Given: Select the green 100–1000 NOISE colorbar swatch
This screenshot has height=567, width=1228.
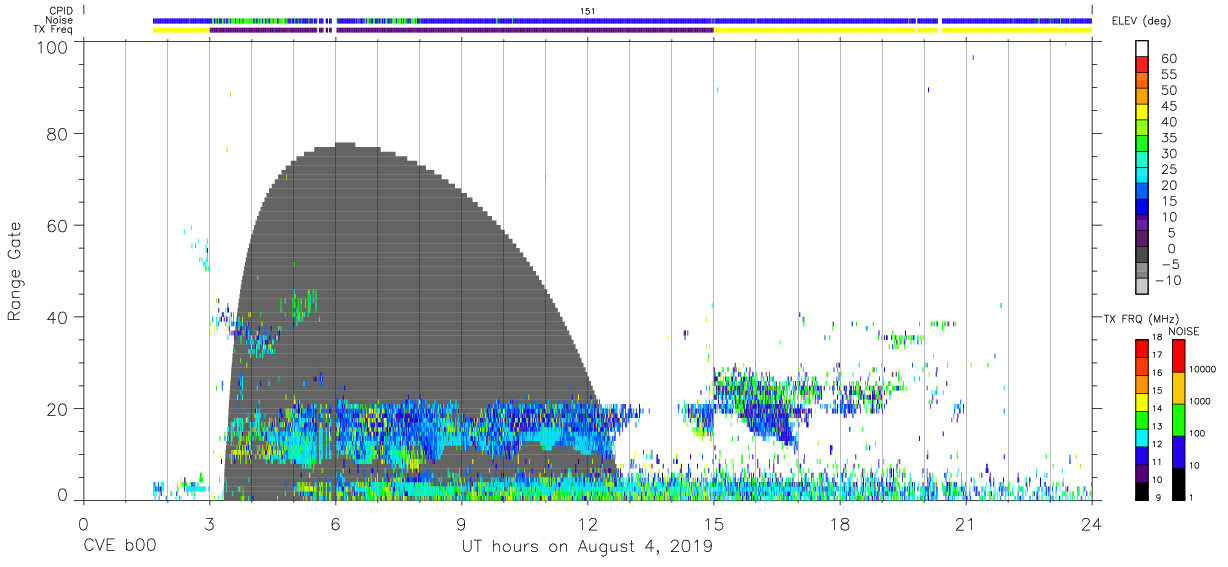Looking at the screenshot, I should 1178,419.
